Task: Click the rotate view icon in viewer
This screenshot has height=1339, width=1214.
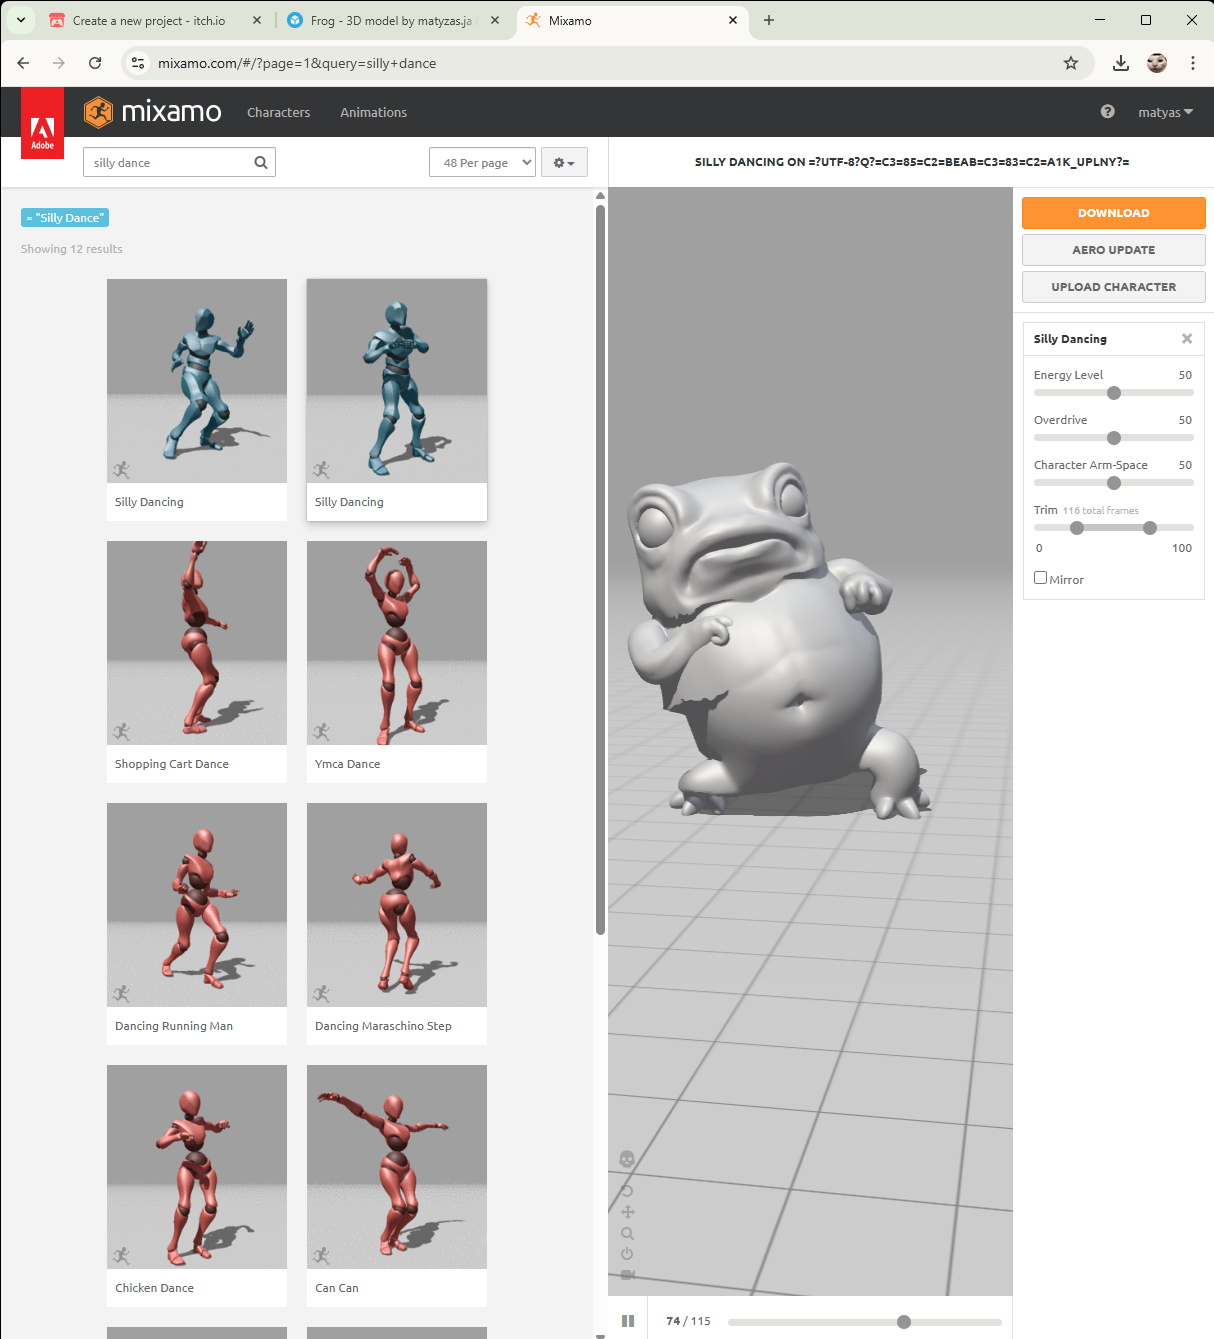Action: 627,1191
